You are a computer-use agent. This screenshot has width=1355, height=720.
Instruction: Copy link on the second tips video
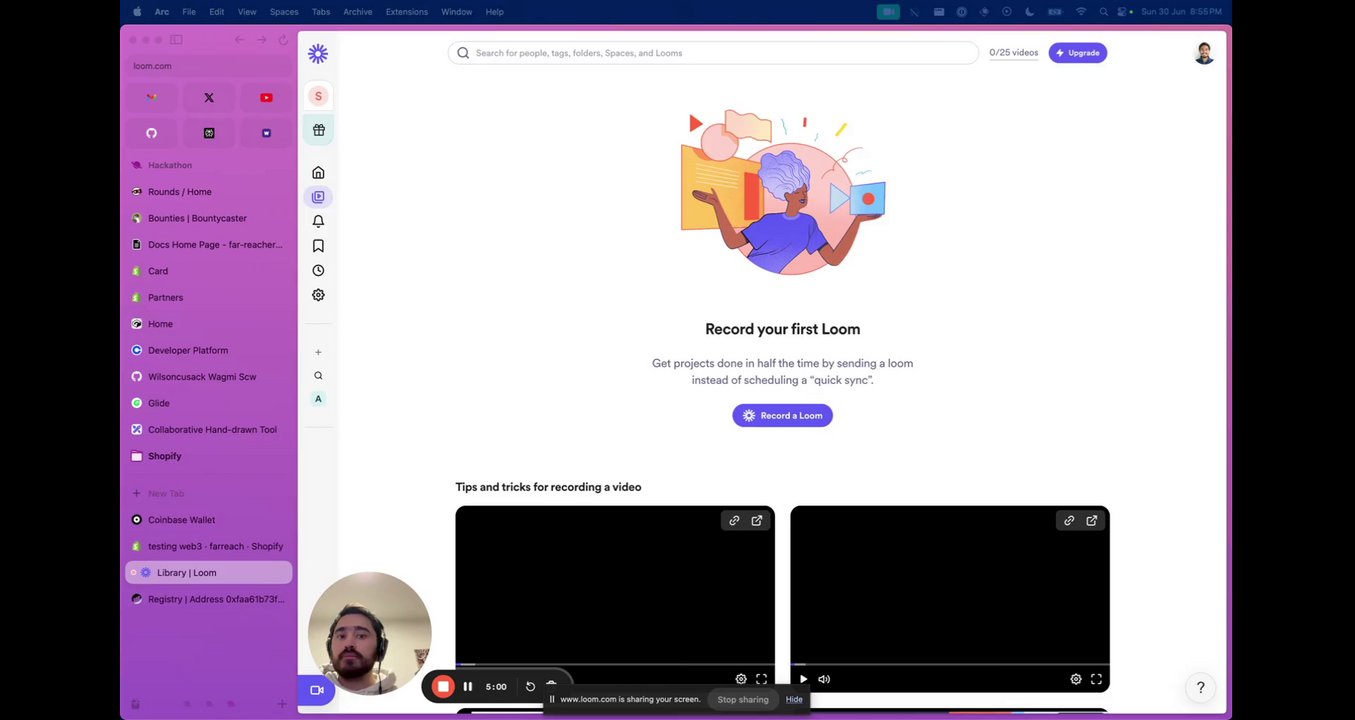pyautogui.click(x=1069, y=520)
